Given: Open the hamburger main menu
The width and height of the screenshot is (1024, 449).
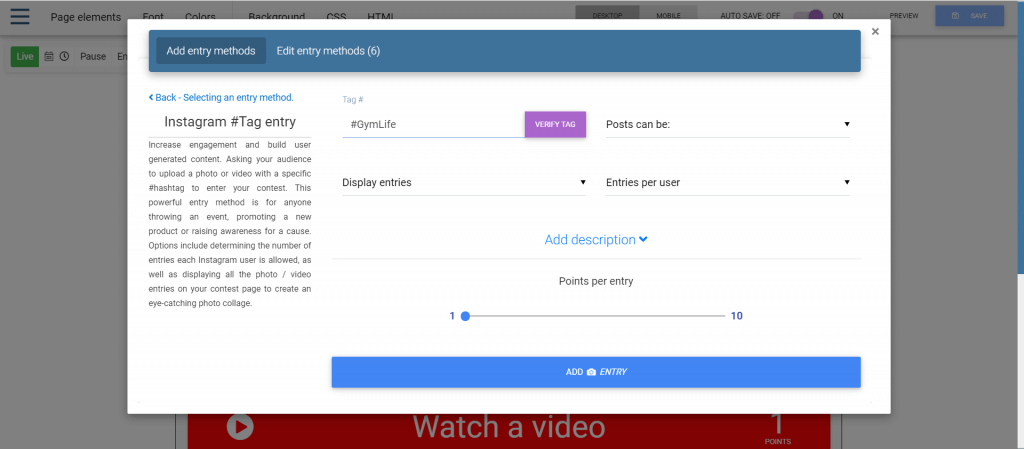Looking at the screenshot, I should pos(20,16).
